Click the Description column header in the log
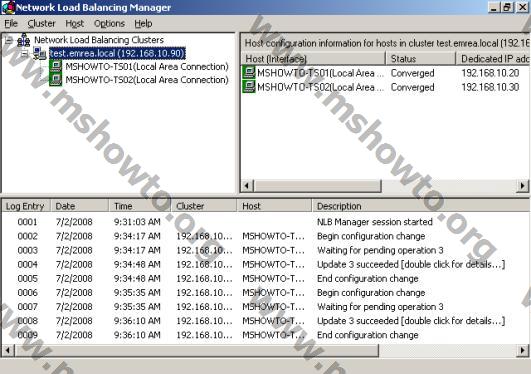This screenshot has width=531, height=374. click(421, 206)
